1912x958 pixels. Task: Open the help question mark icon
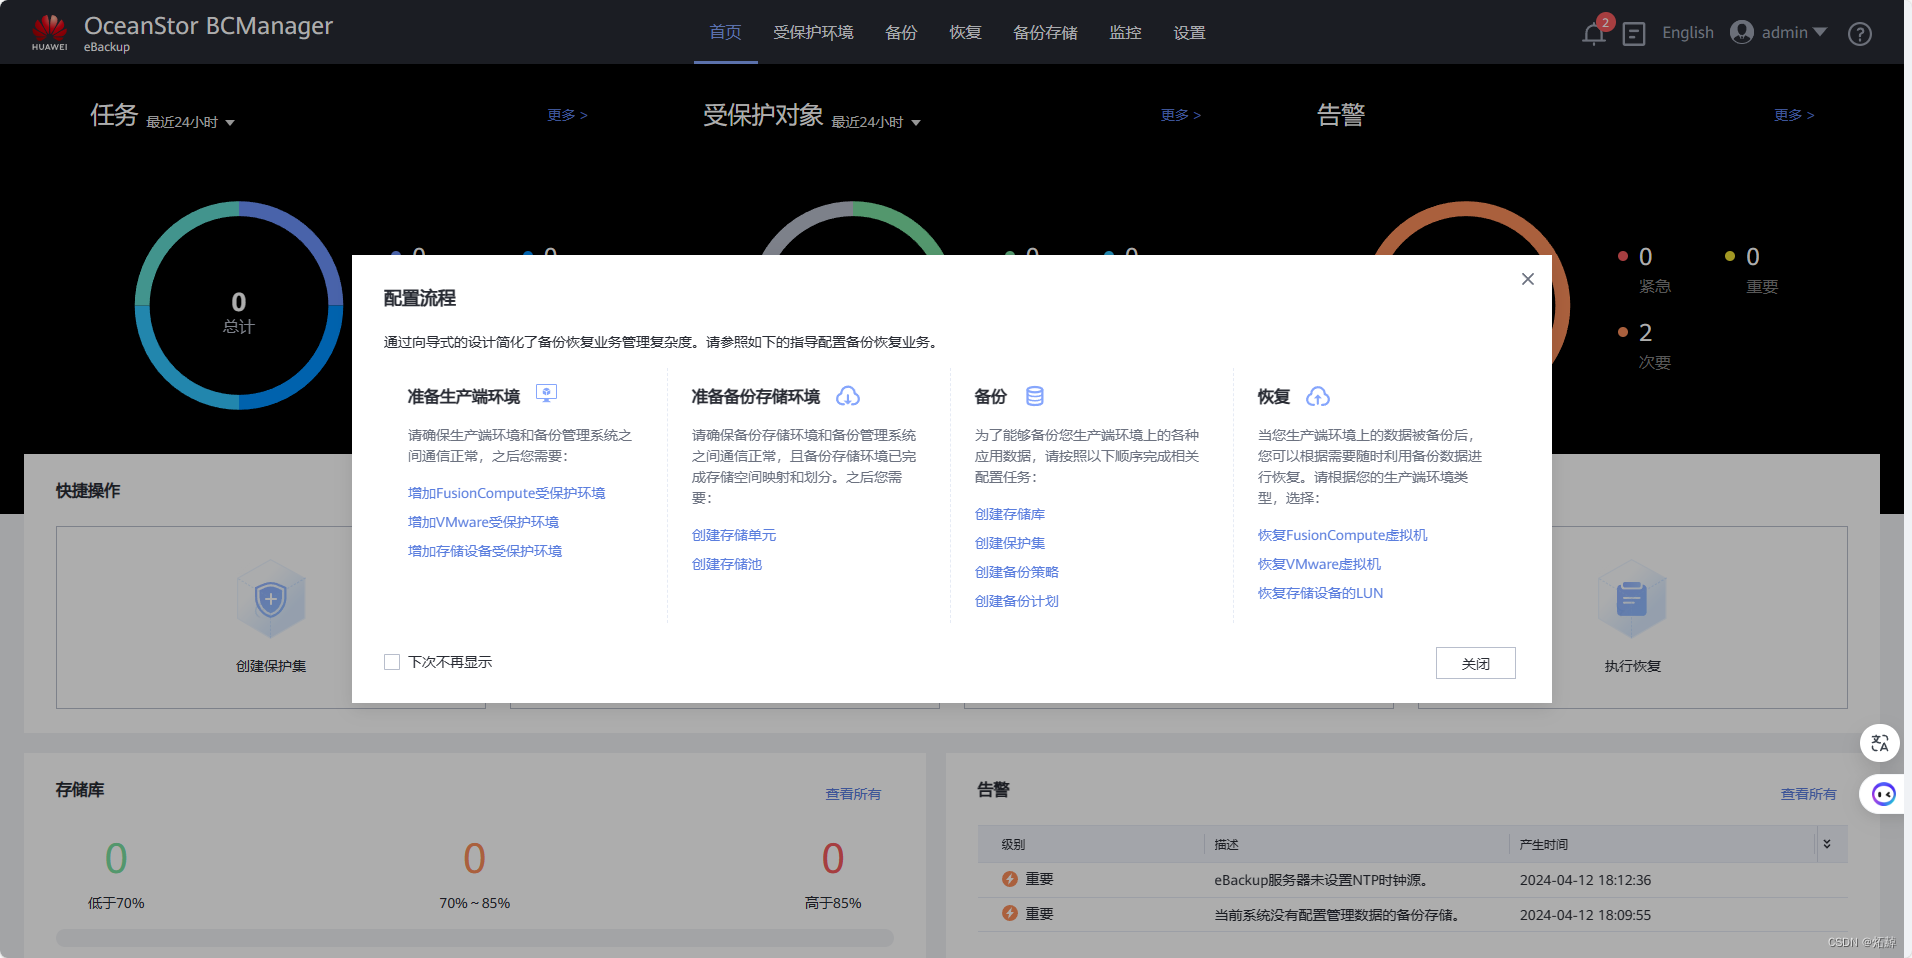(1860, 33)
